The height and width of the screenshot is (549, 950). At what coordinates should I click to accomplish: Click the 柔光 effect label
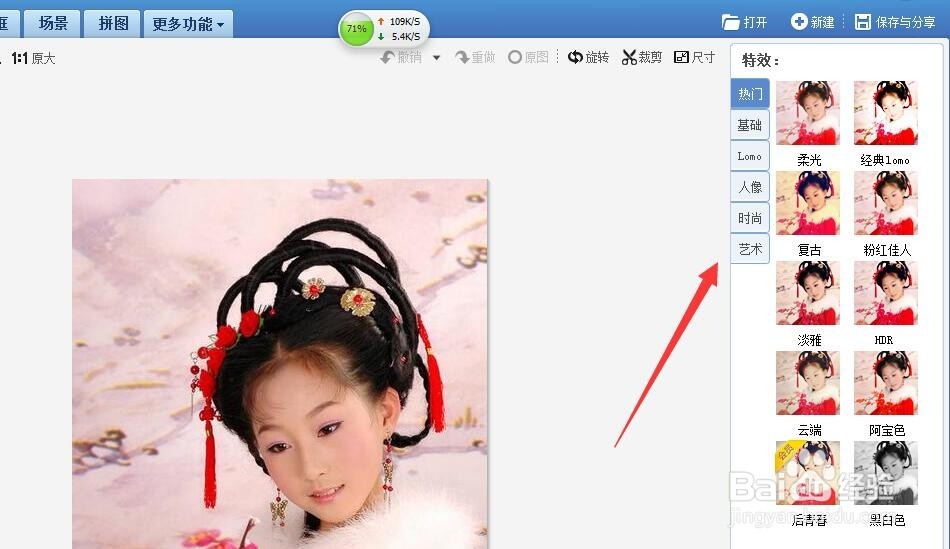pos(809,160)
